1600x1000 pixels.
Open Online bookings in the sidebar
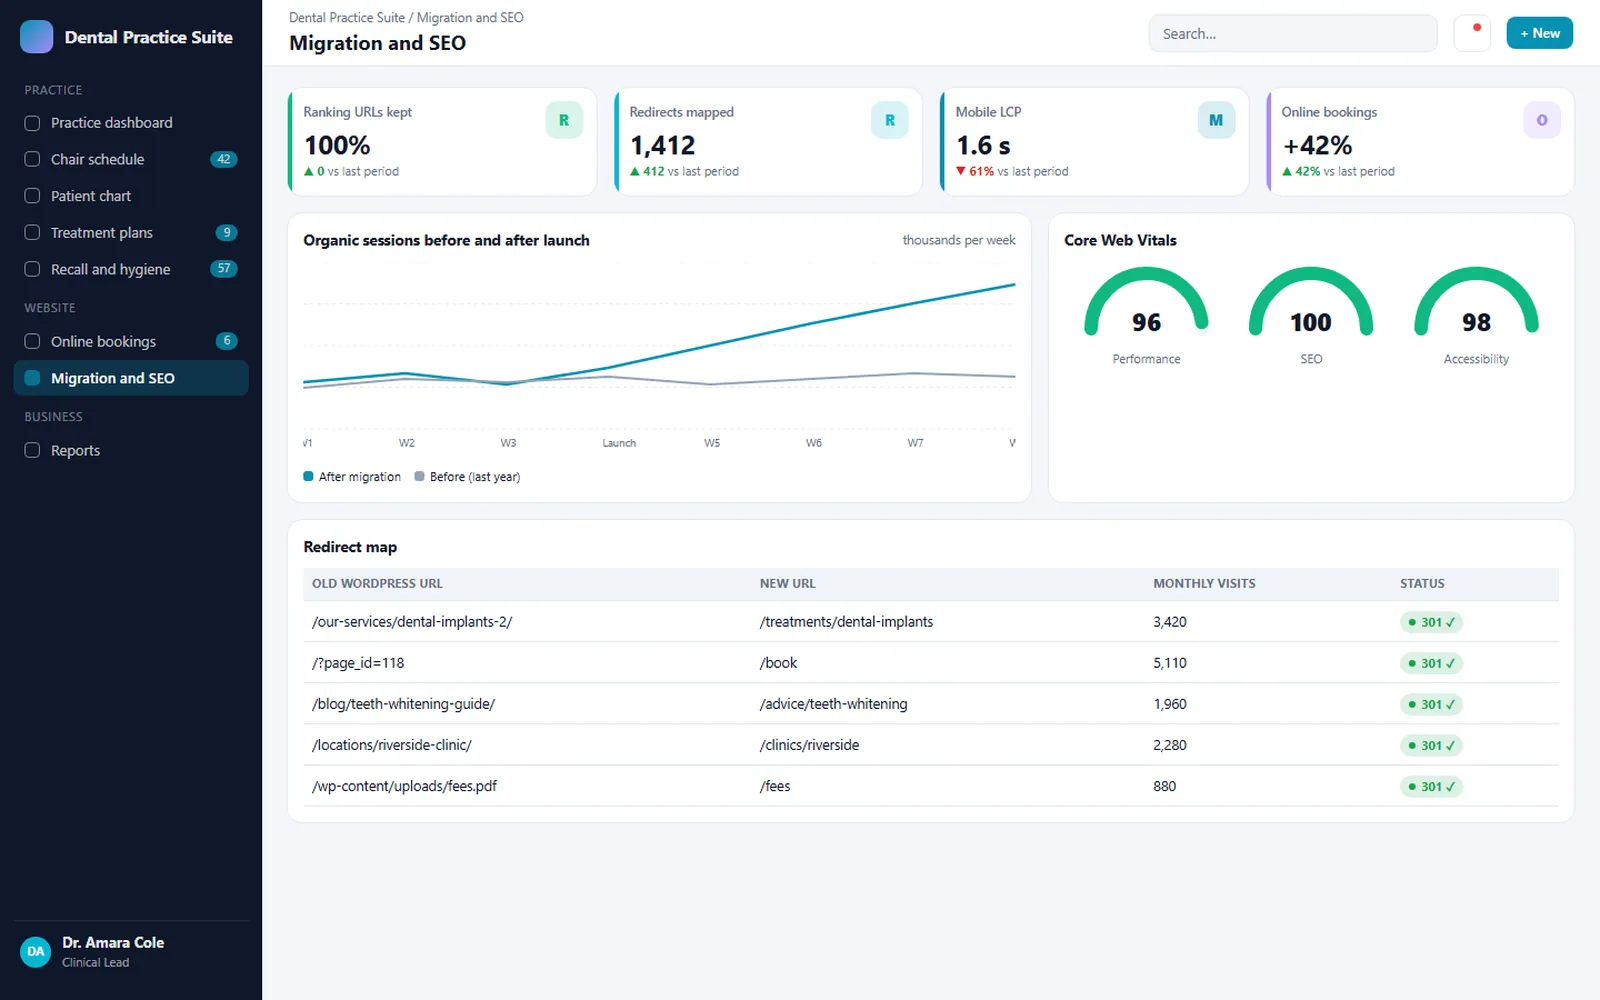click(x=131, y=341)
